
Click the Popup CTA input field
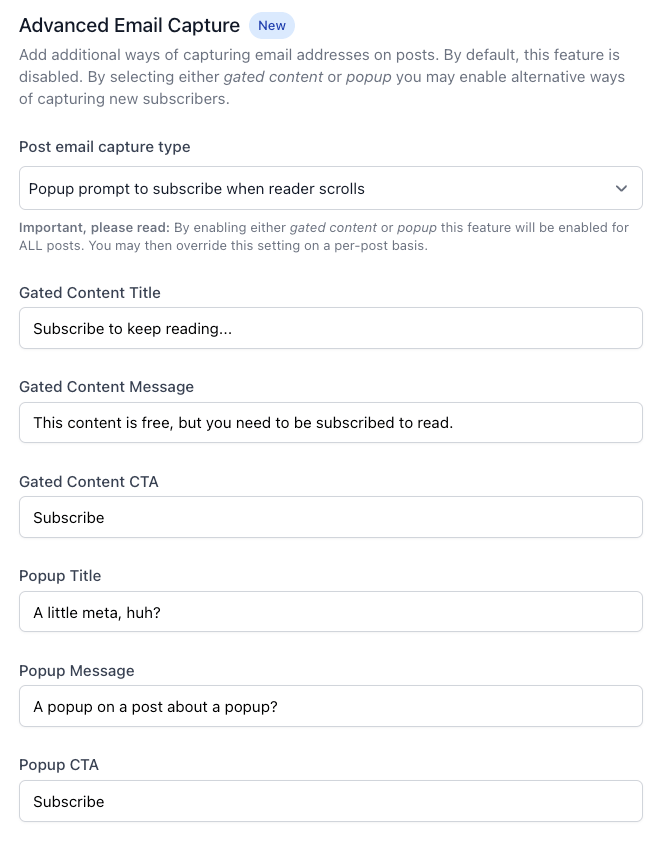[331, 801]
